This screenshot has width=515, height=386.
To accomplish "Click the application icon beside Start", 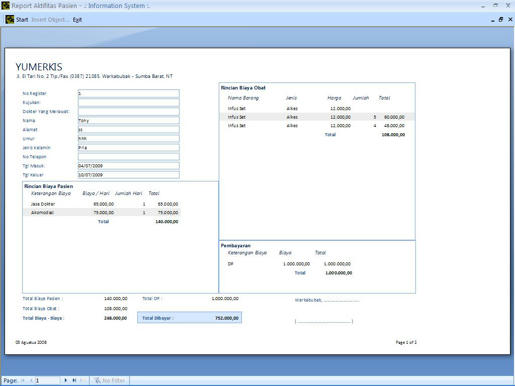I will point(10,19).
